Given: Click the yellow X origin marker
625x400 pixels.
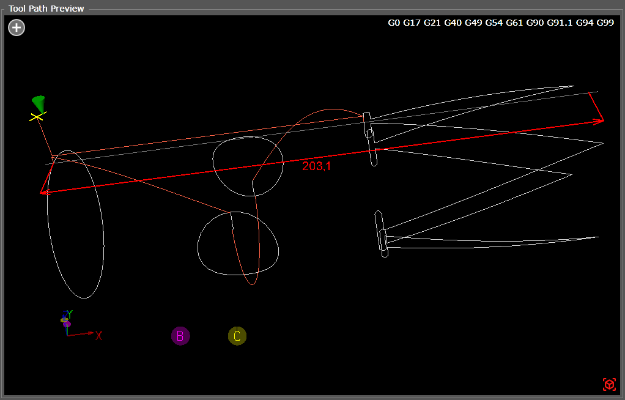Looking at the screenshot, I should tap(37, 117).
